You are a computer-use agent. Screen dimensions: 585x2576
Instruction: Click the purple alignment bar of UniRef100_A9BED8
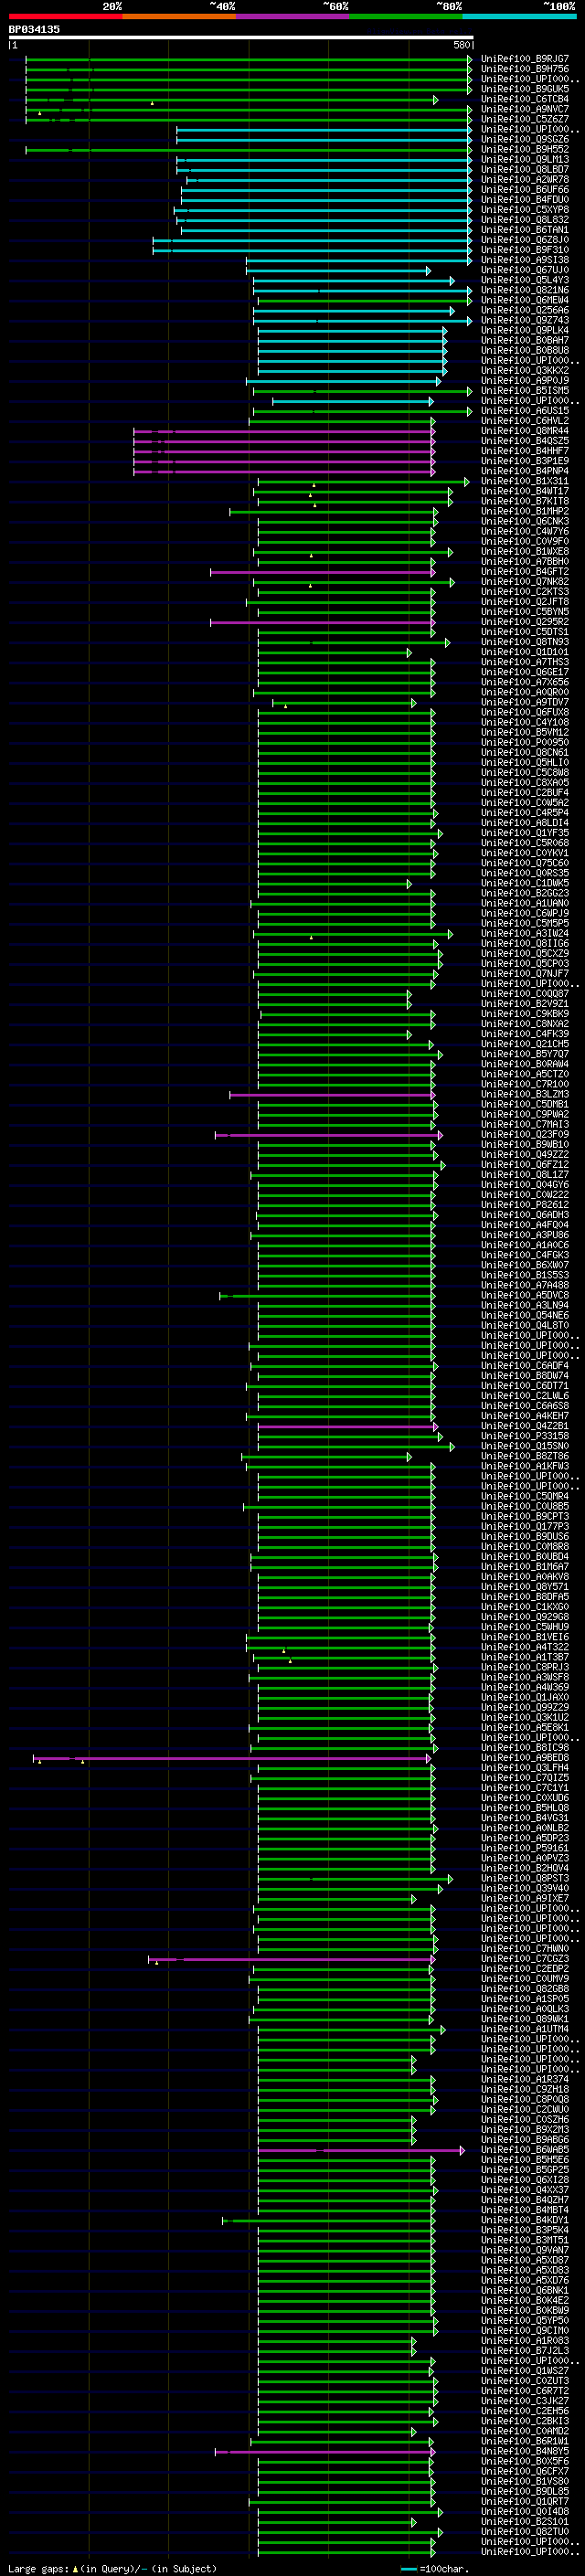coord(232,1757)
